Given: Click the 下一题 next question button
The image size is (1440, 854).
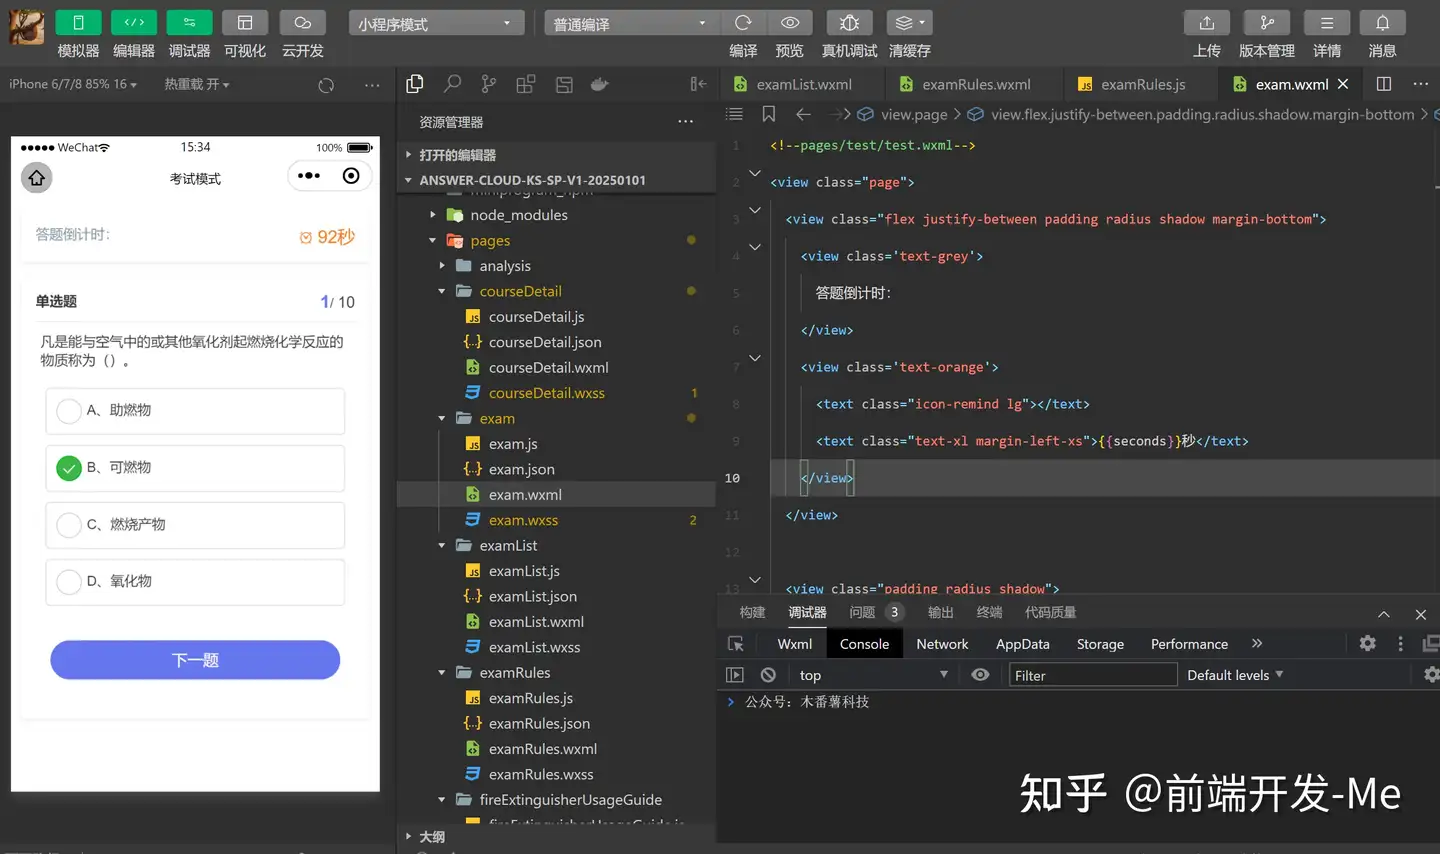Looking at the screenshot, I should [195, 660].
